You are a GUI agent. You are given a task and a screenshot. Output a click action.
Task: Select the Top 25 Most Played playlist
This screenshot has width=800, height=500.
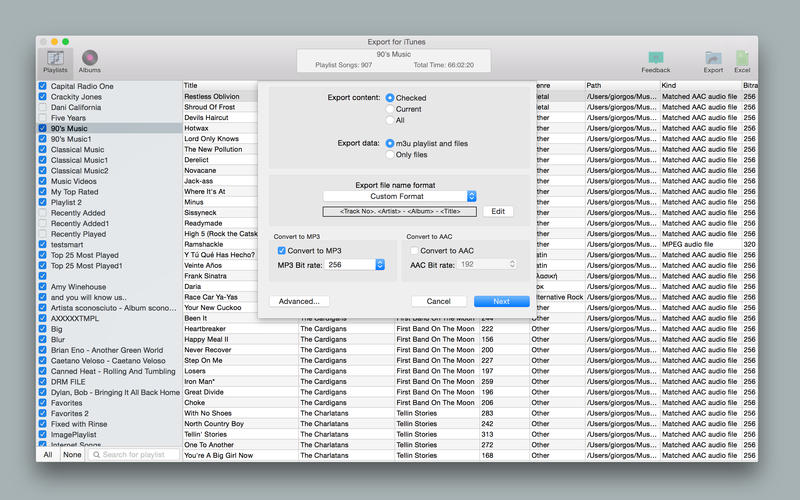coord(85,255)
